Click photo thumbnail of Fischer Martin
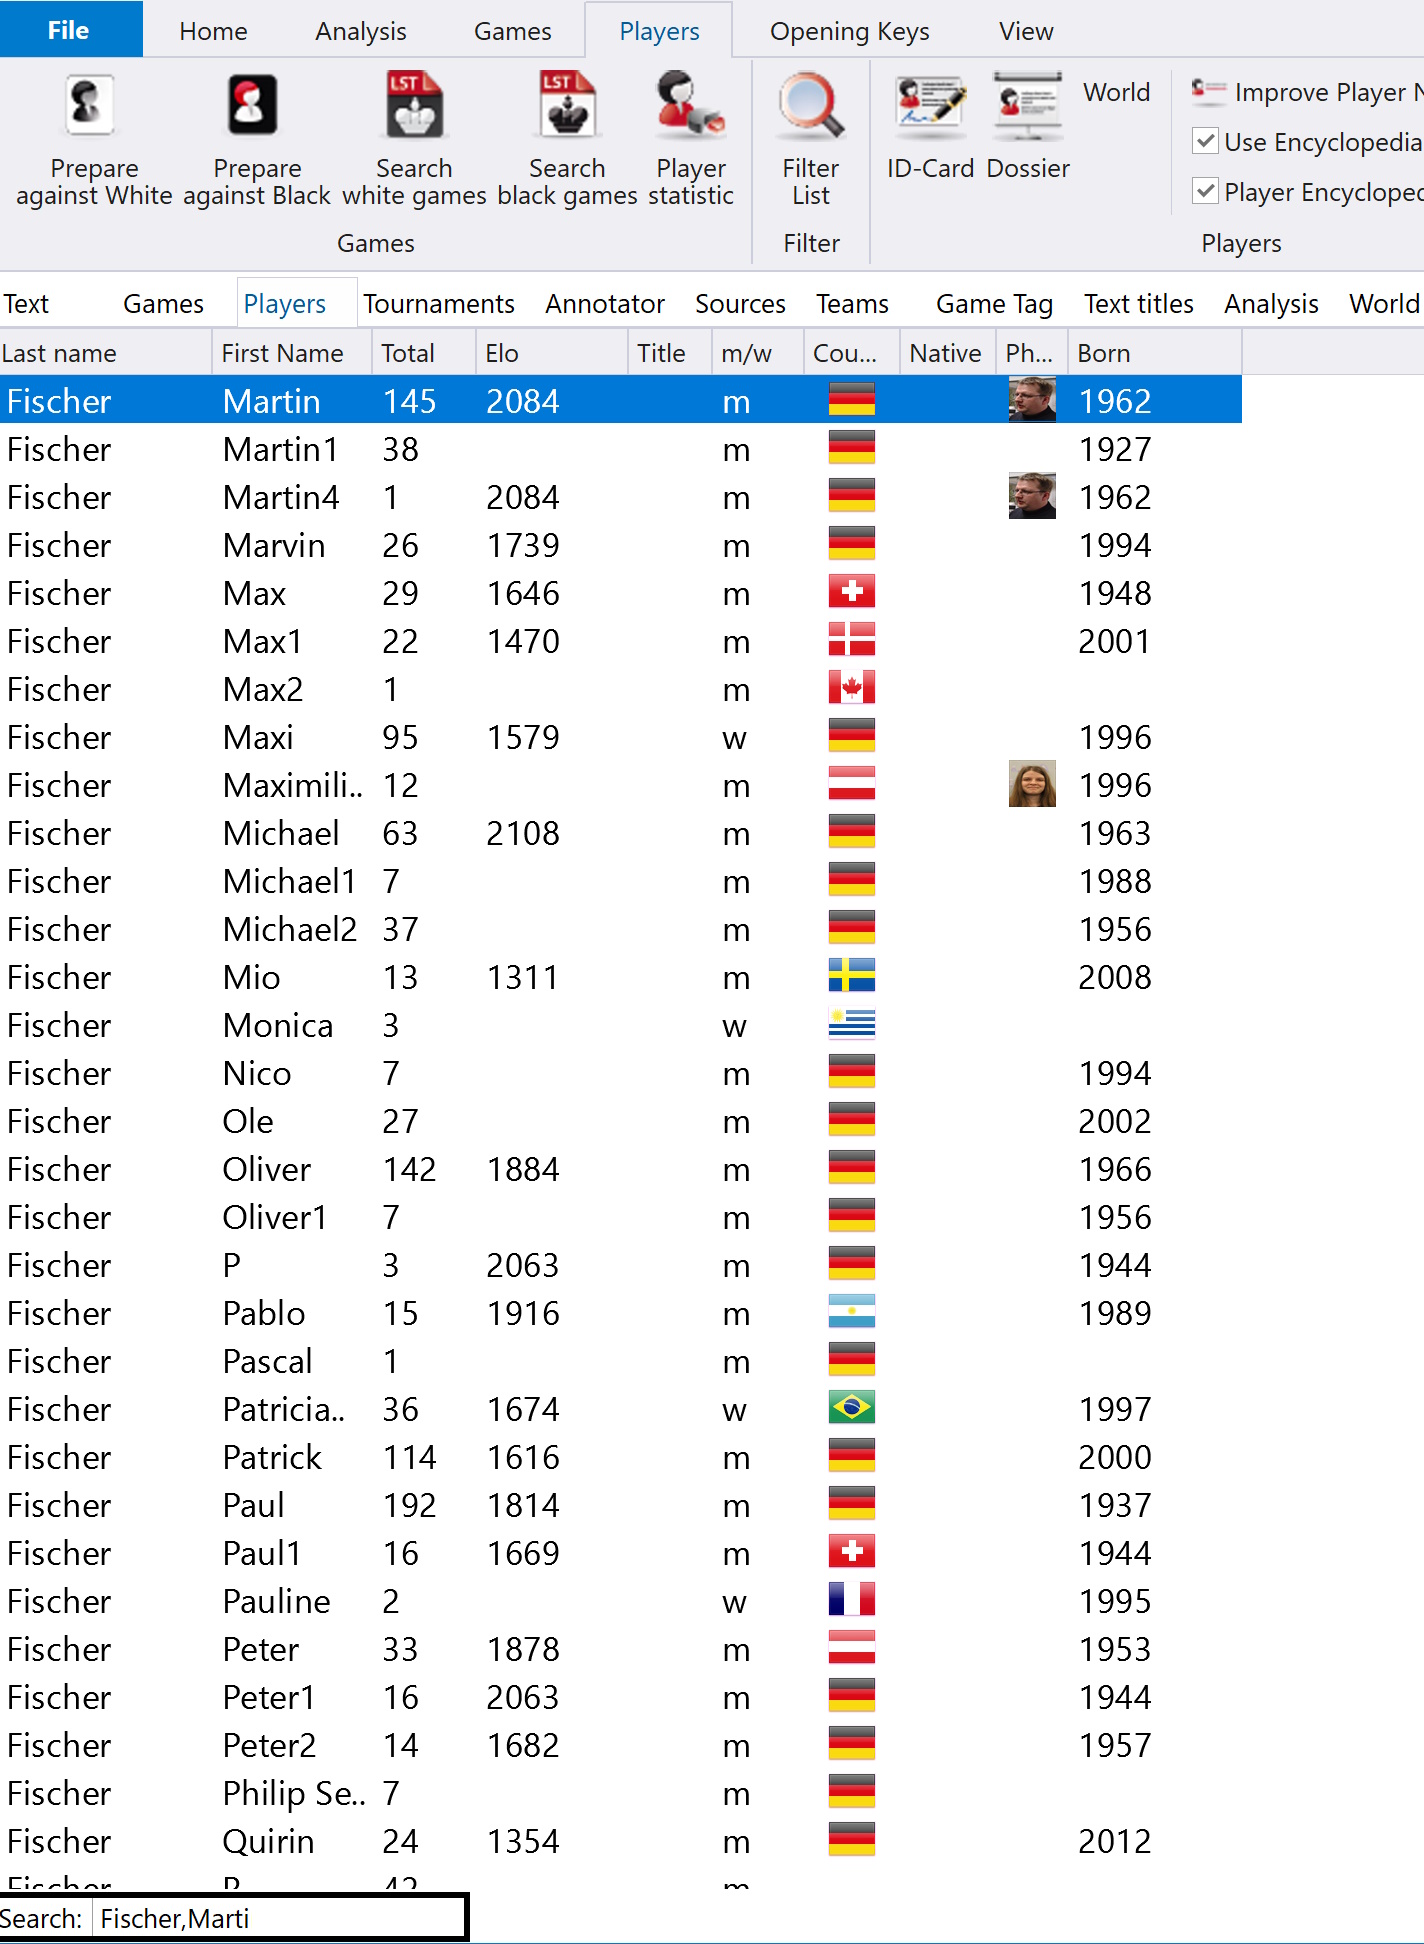 1032,399
